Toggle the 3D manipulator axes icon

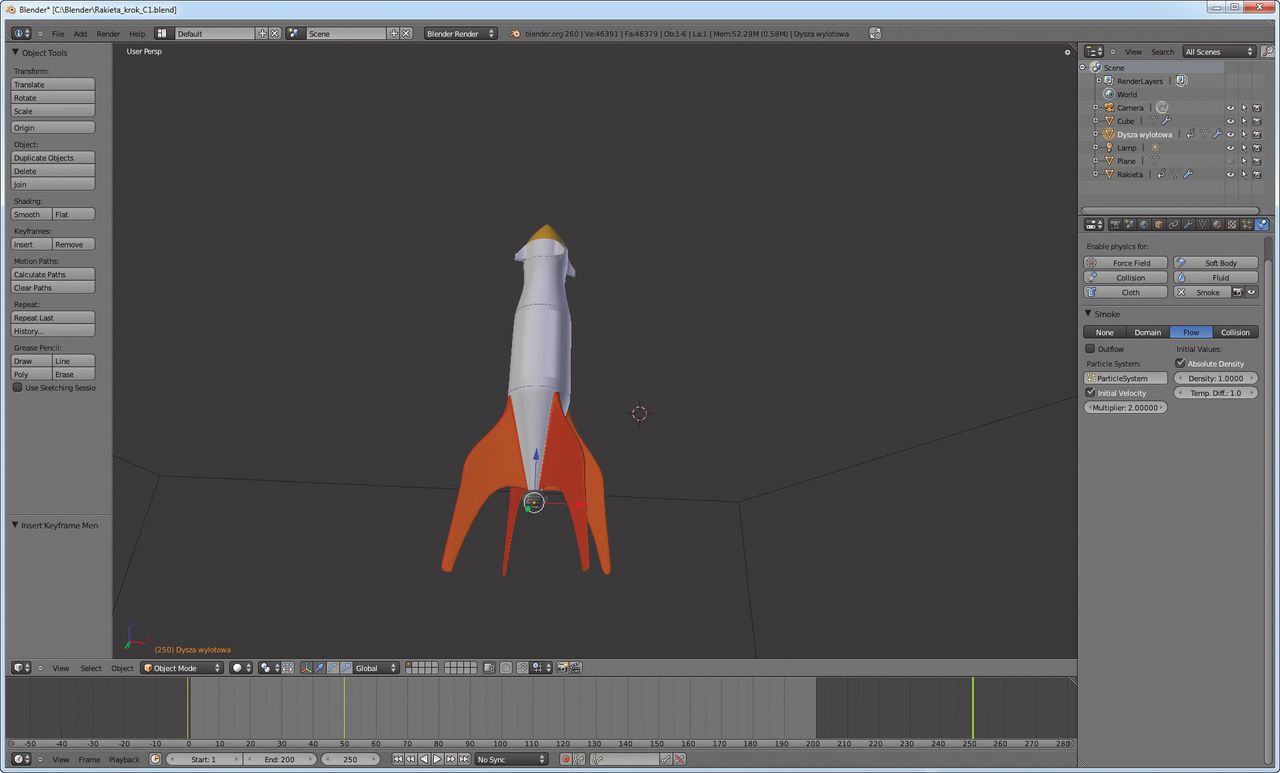(x=306, y=668)
